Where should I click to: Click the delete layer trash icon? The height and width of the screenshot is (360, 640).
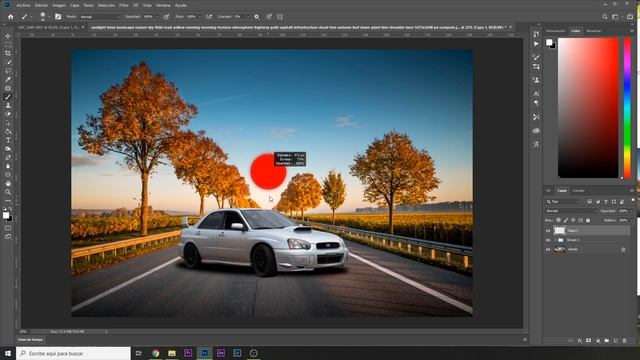pyautogui.click(x=624, y=340)
